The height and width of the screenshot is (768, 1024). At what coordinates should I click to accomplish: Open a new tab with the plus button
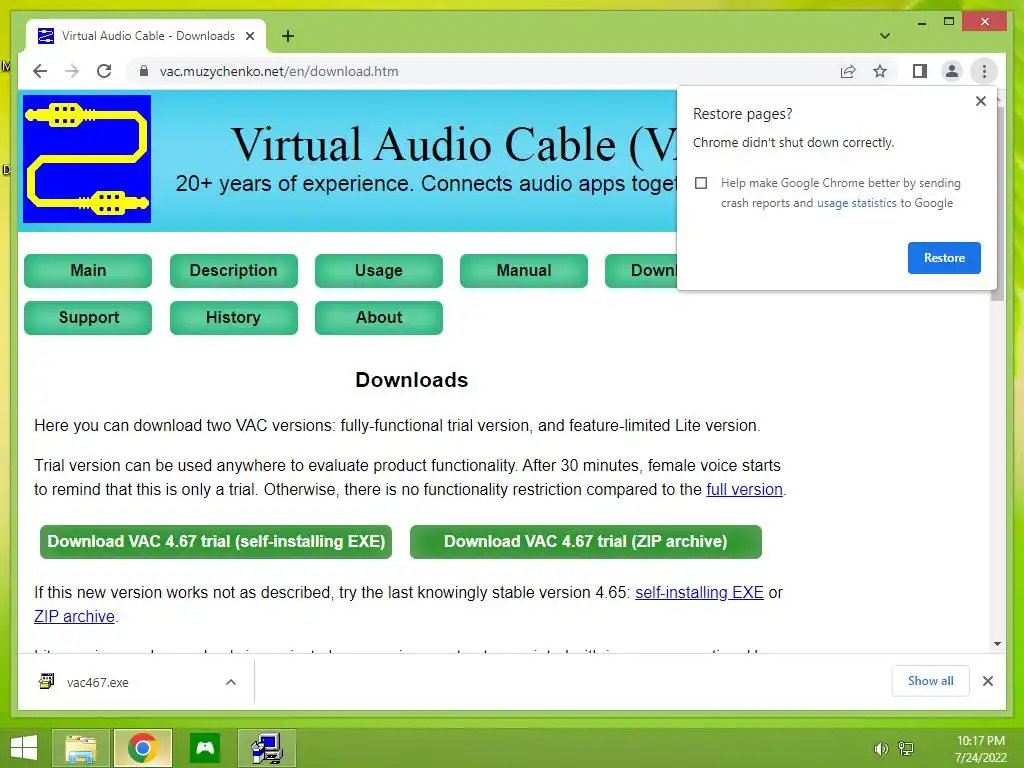(288, 36)
